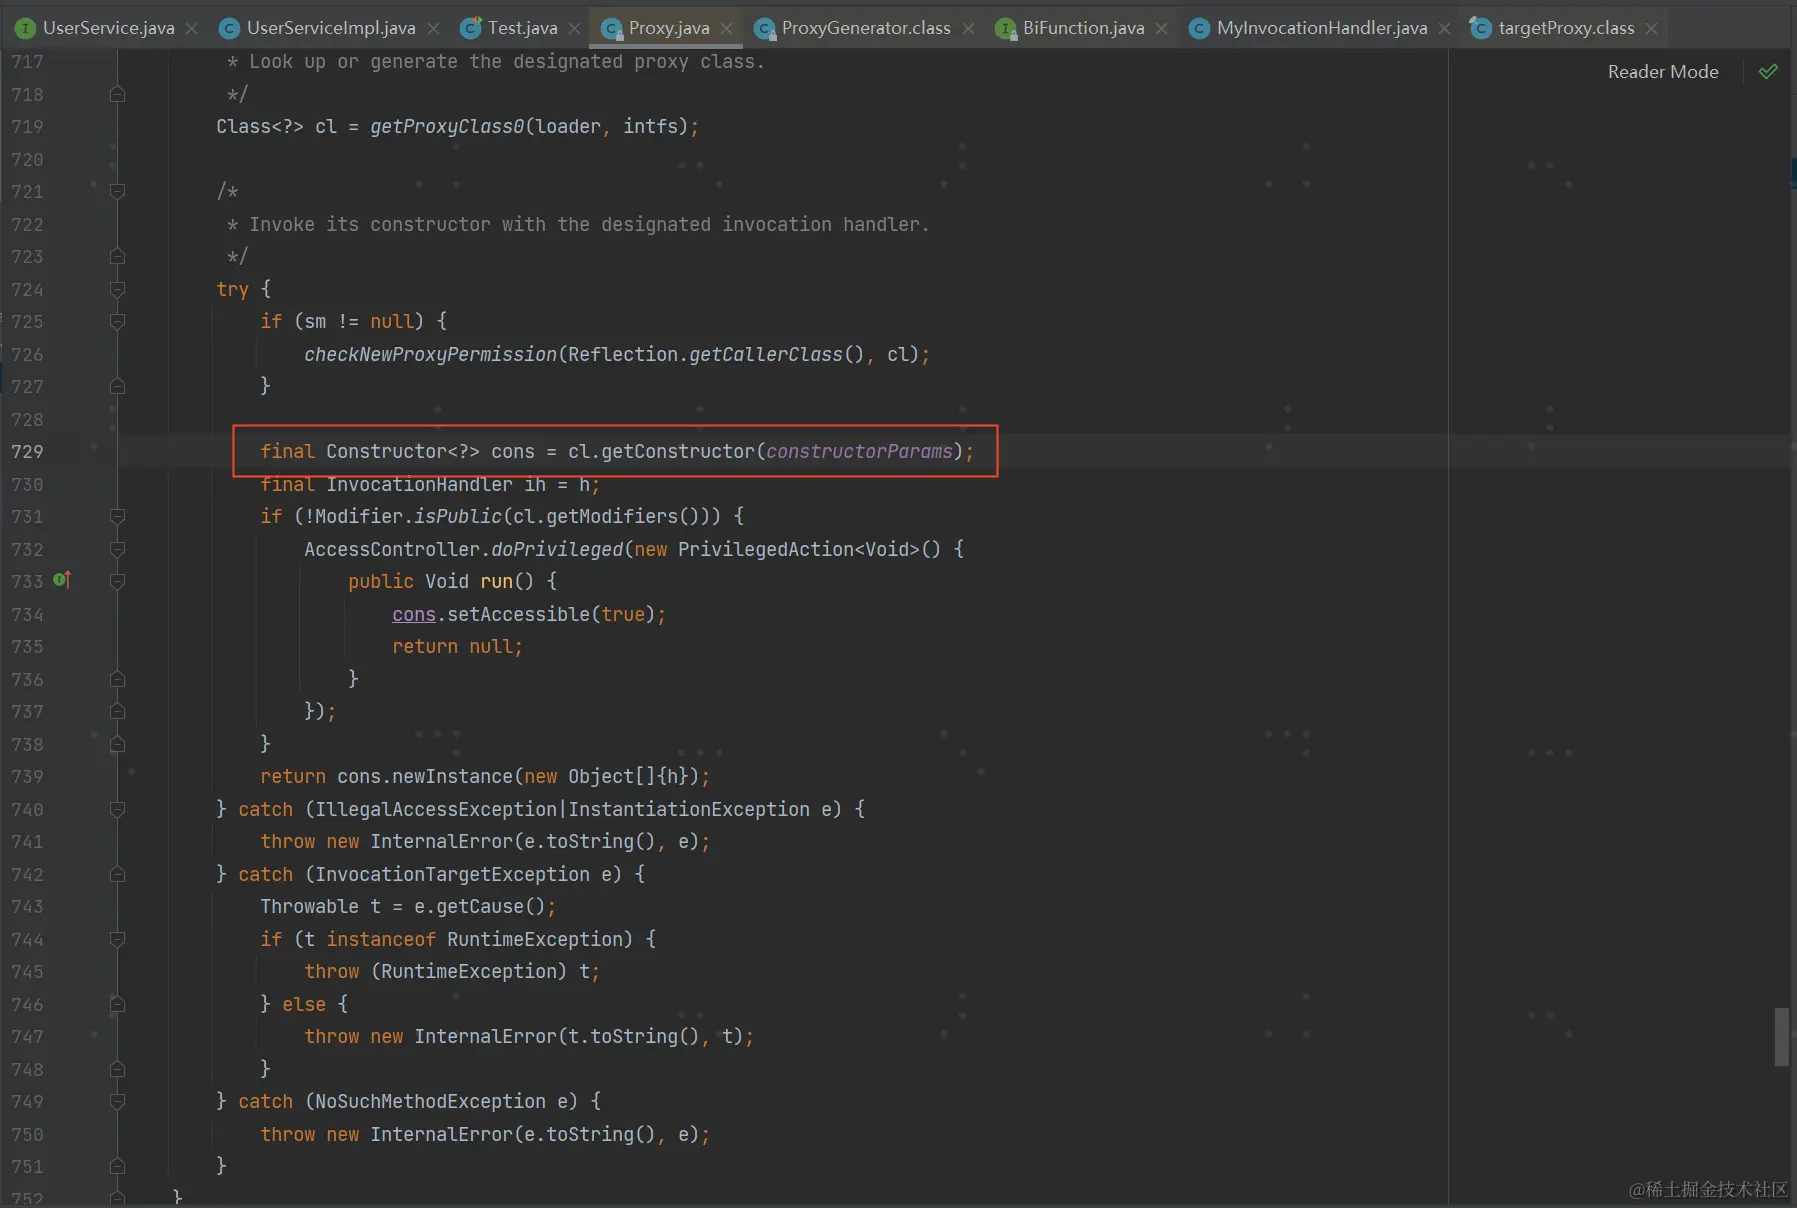
Task: Click the Proxy.java library class icon
Action: [x=612, y=29]
